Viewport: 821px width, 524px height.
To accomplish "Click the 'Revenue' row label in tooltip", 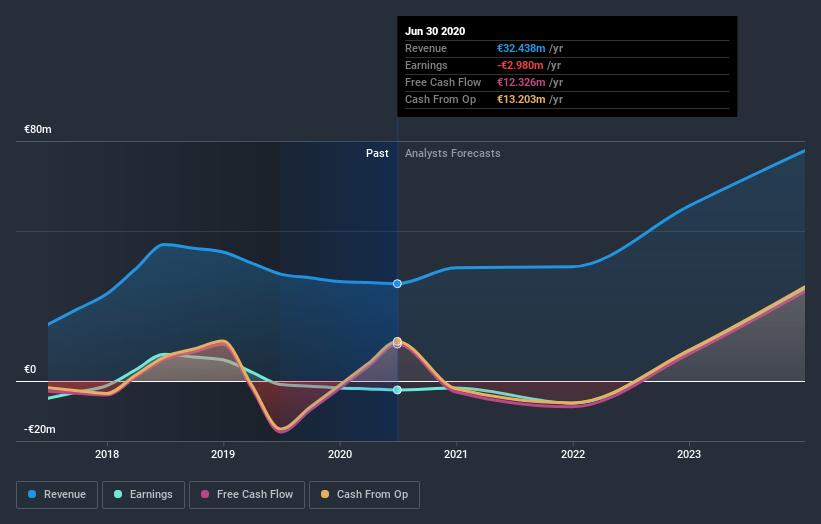I will tap(426, 48).
